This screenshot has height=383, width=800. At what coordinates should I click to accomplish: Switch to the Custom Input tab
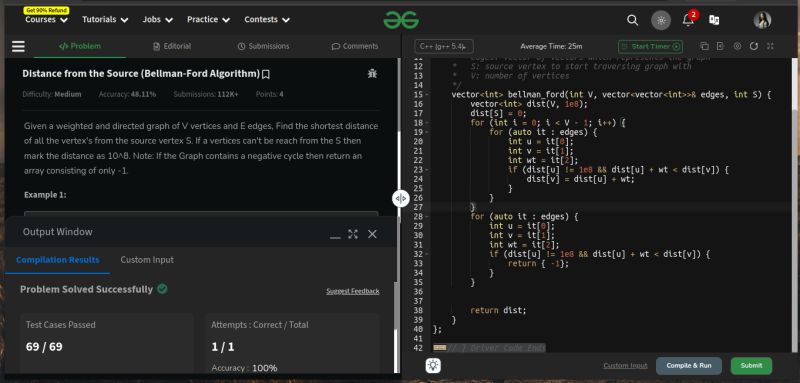(x=147, y=260)
